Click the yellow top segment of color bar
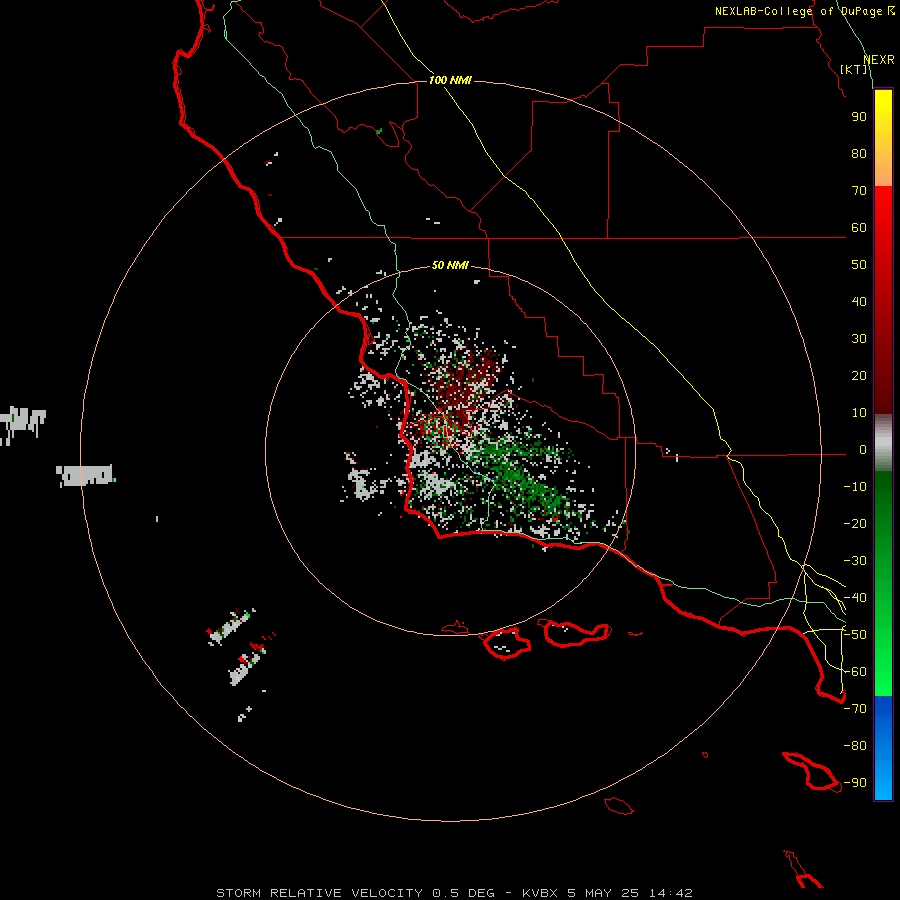Viewport: 900px width, 900px height. 883,138
